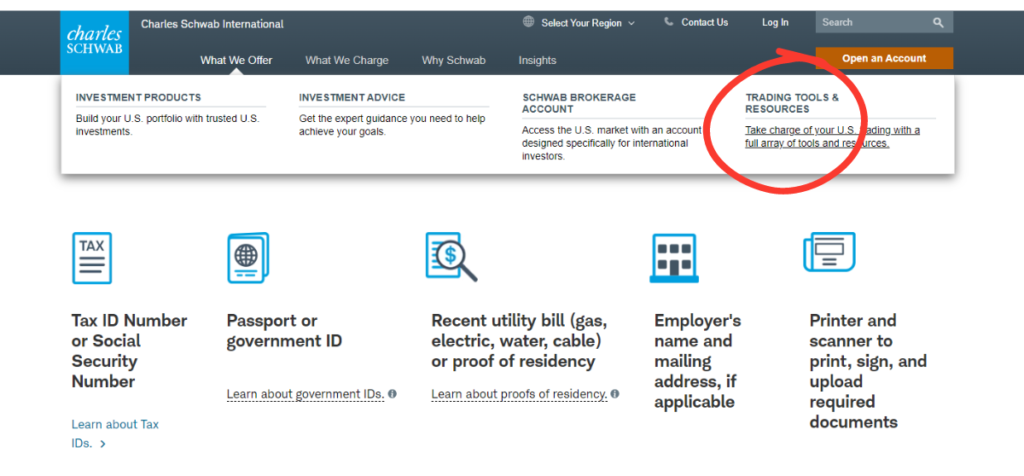1024x476 pixels.
Task: Click the employer building icon
Action: 674,258
